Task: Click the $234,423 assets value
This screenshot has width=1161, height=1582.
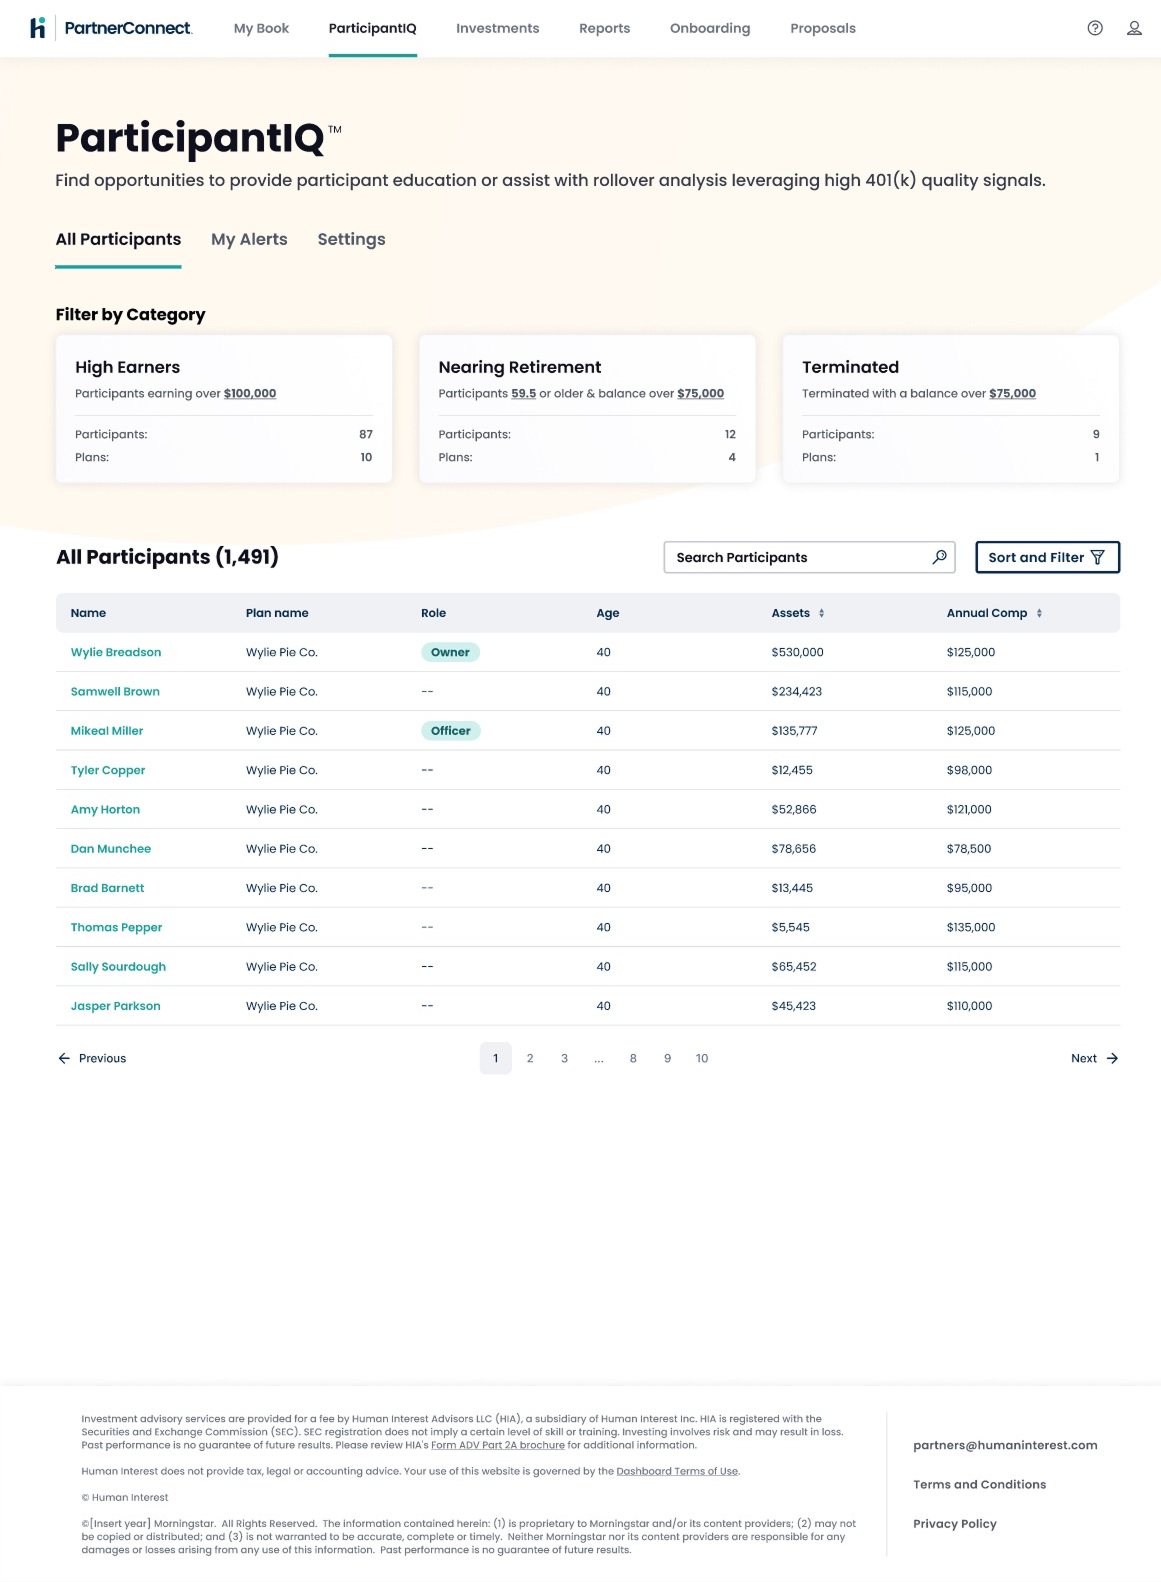Action: click(796, 691)
